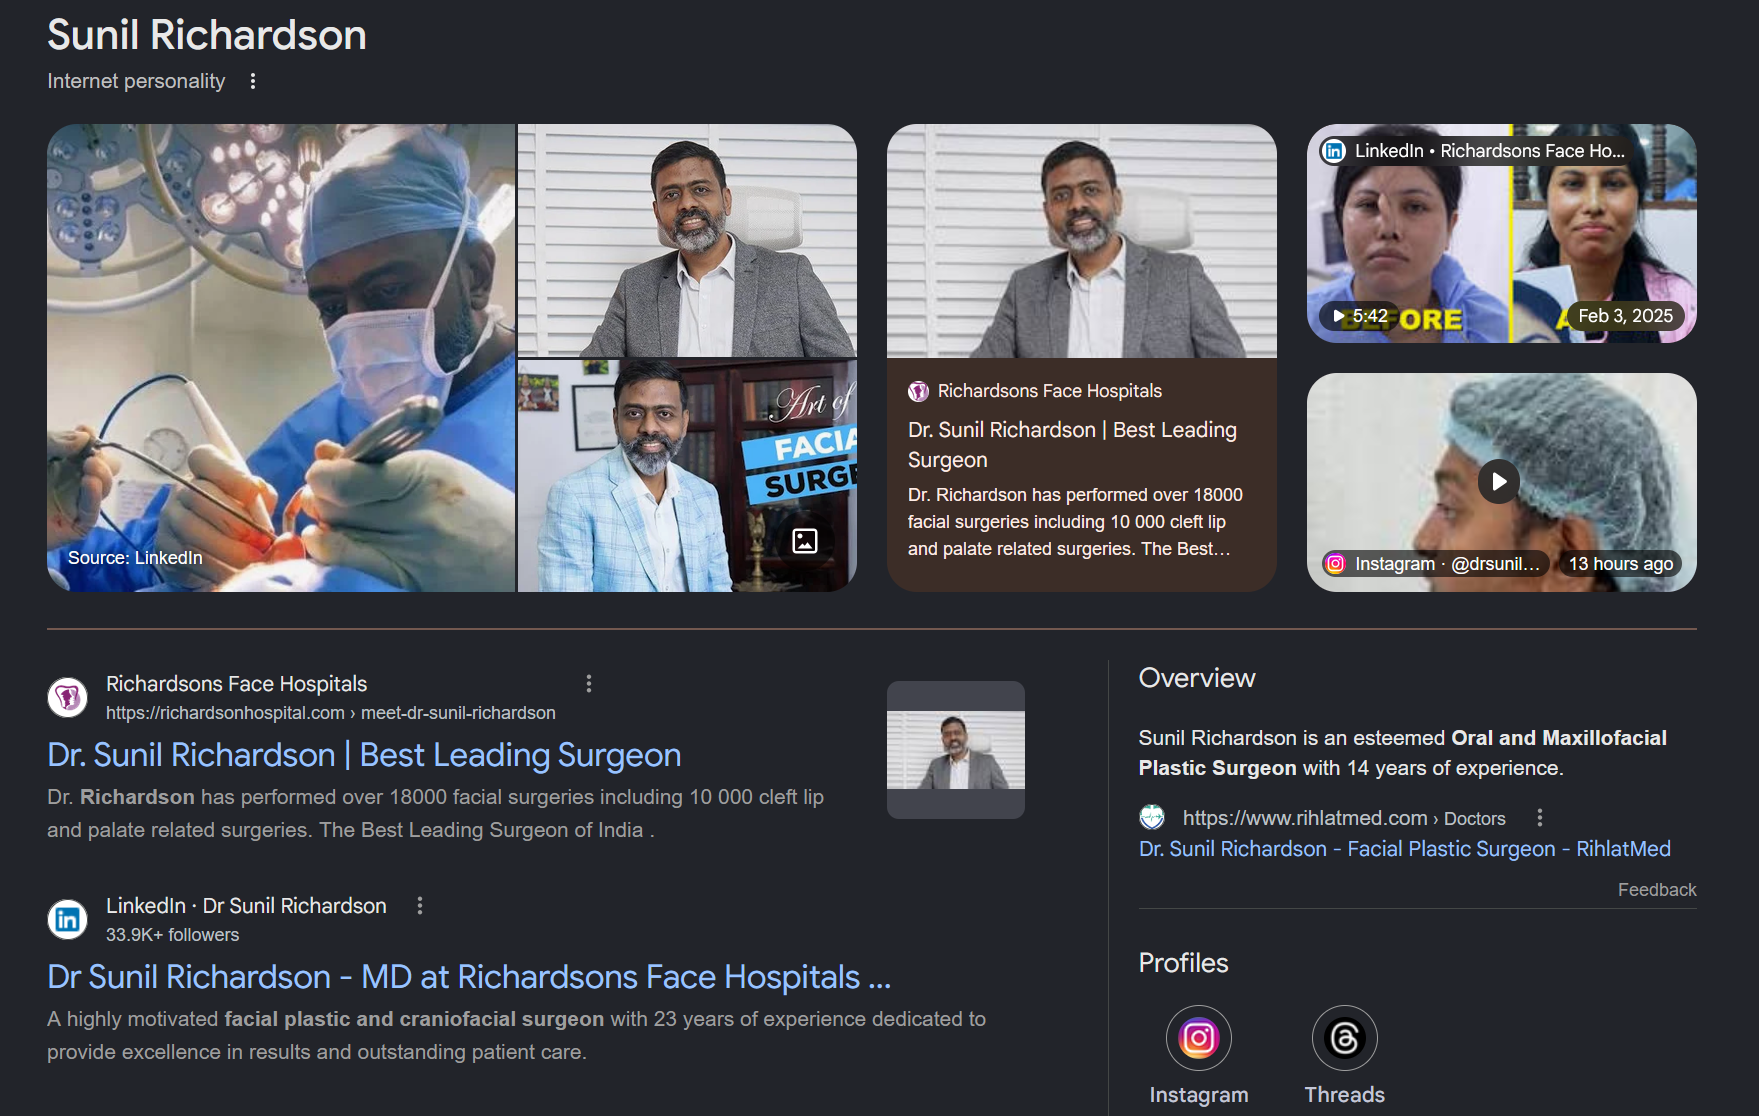Play the 5:42 LinkedIn video
1759x1116 pixels.
[x=1501, y=234]
